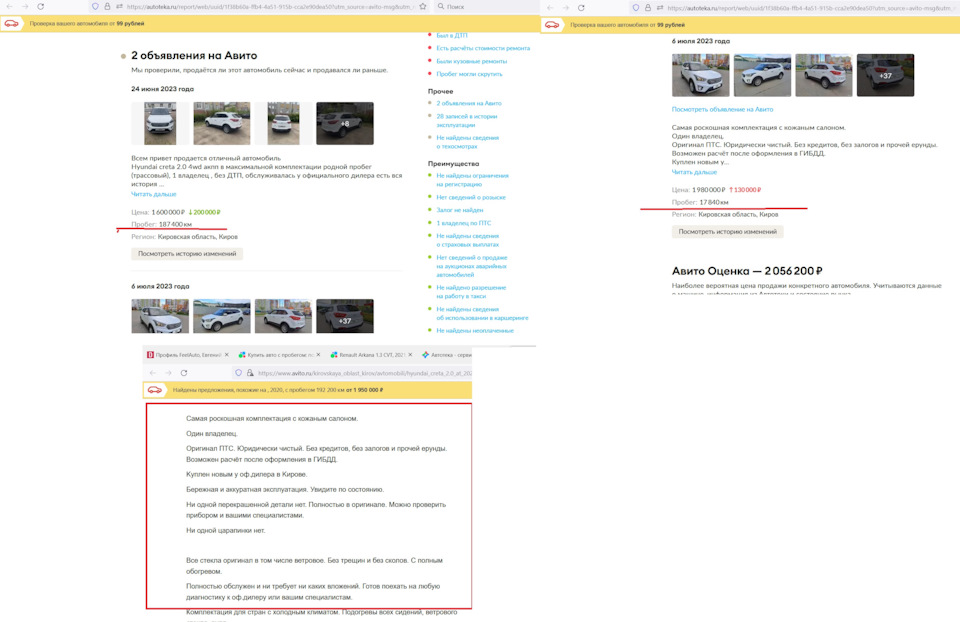Screen dimensions: 960x622
Task: Click back arrow in top-left browser window
Action: [9, 6]
